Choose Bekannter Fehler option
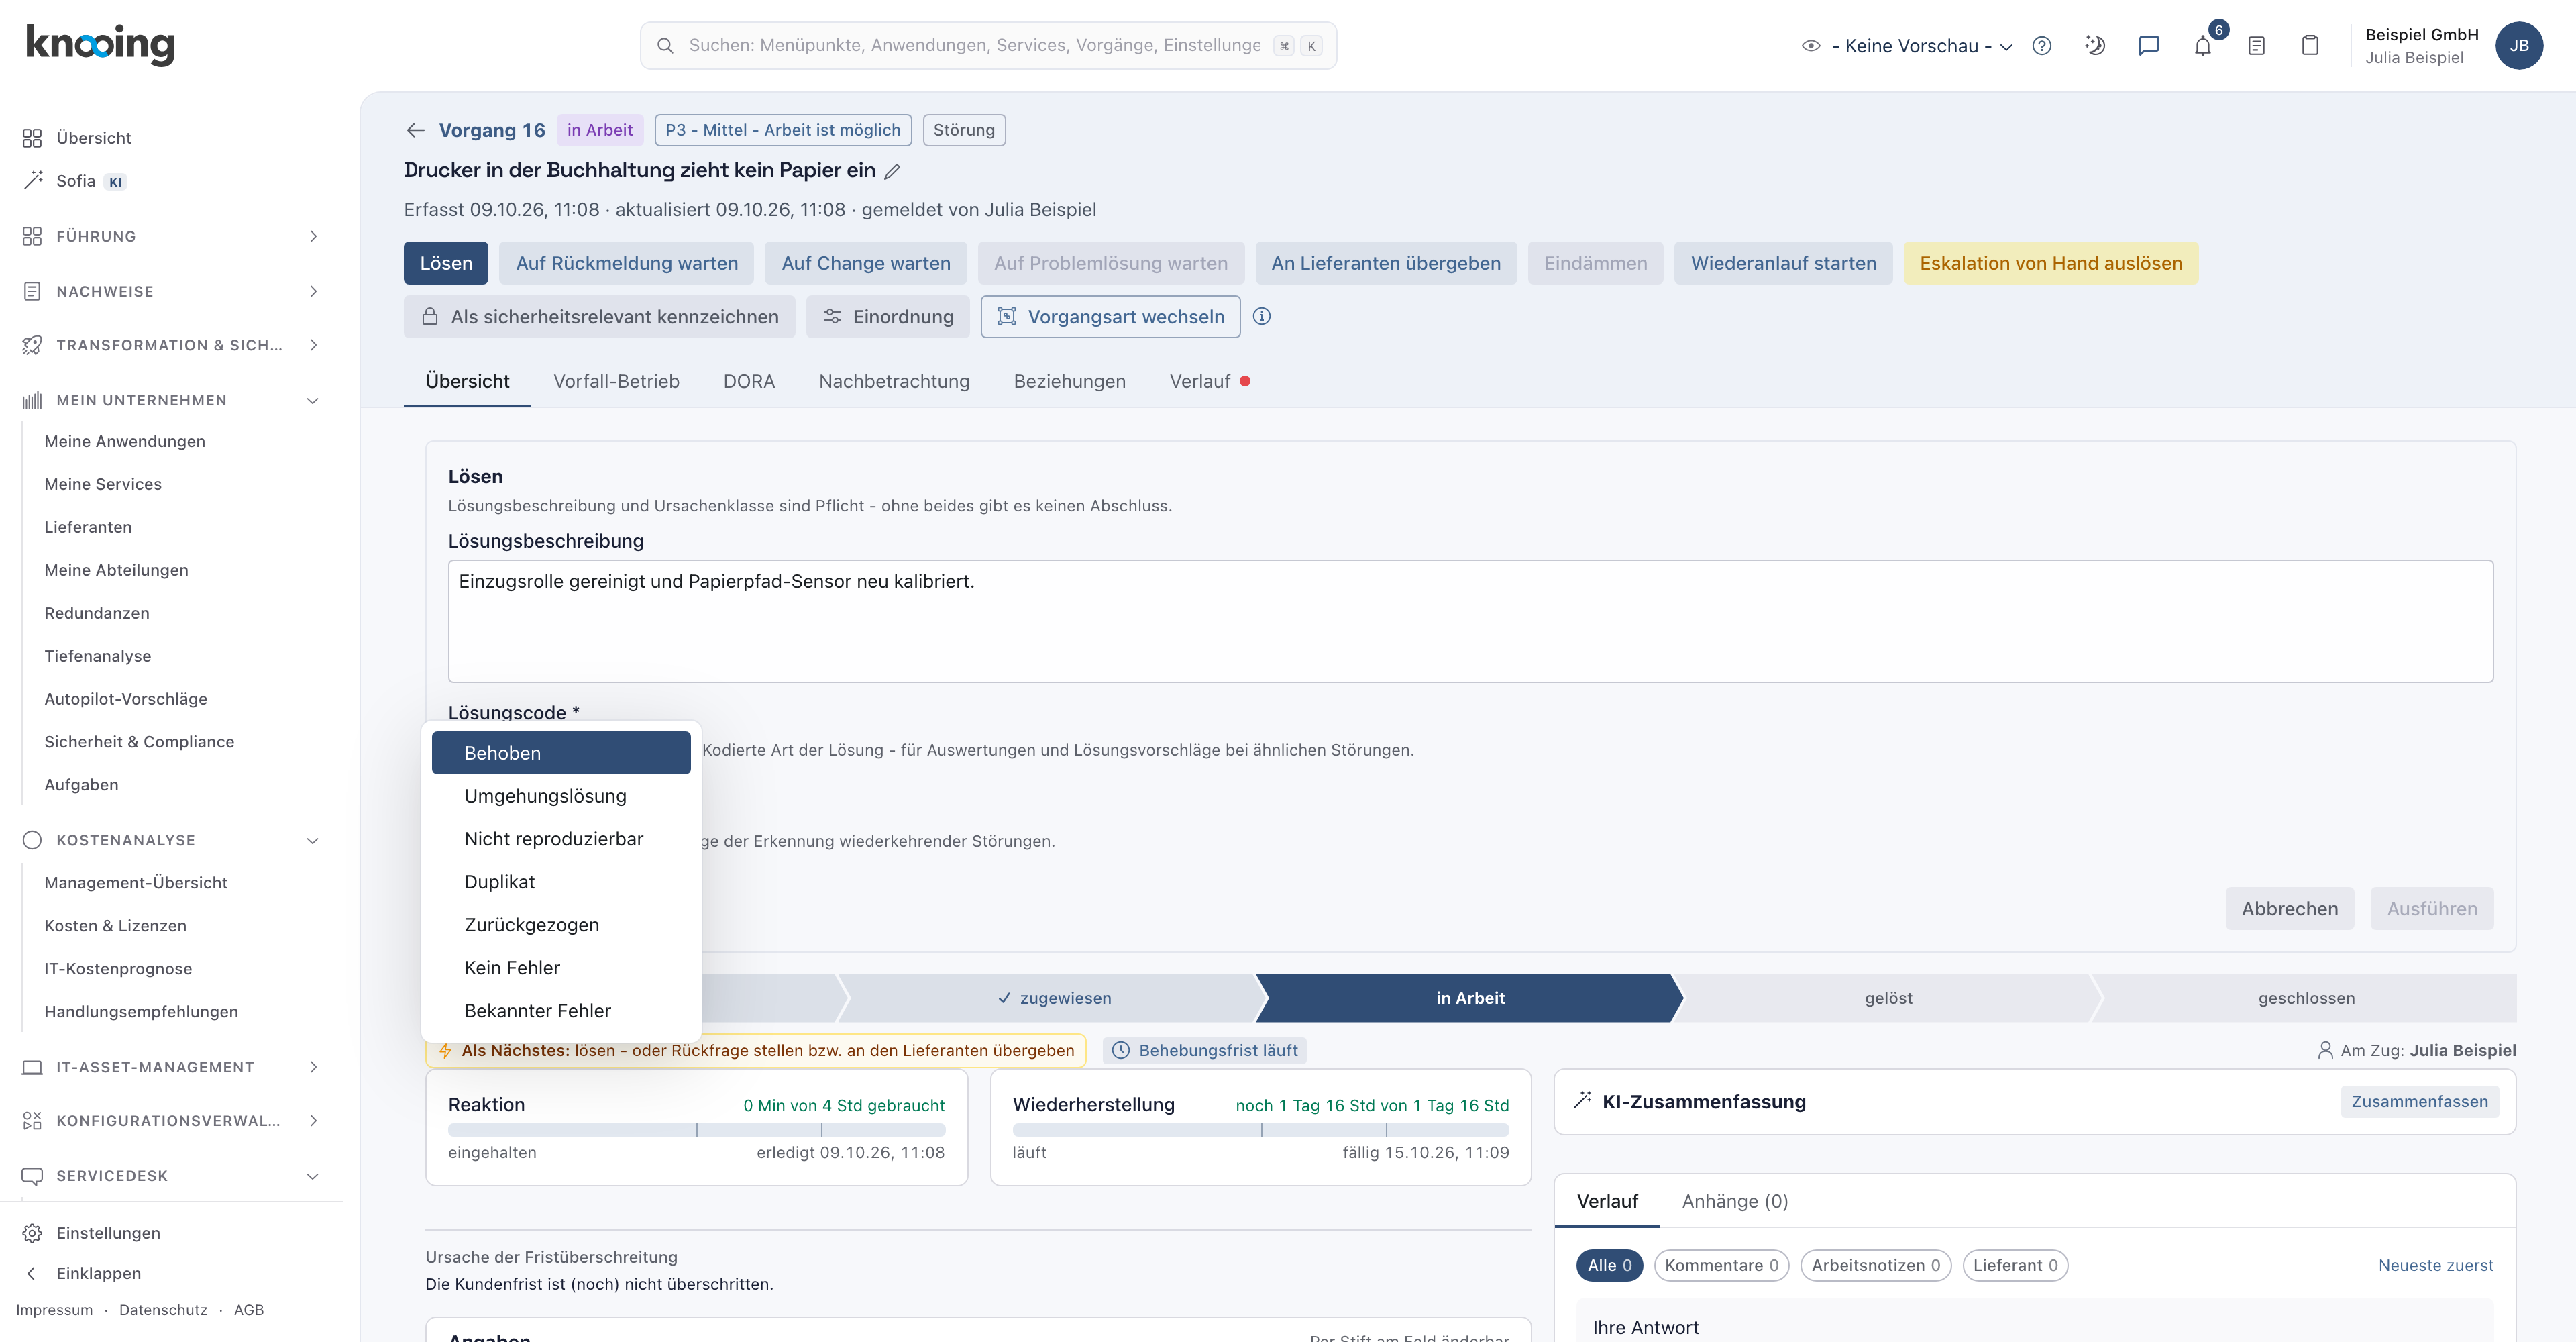 [x=561, y=1011]
